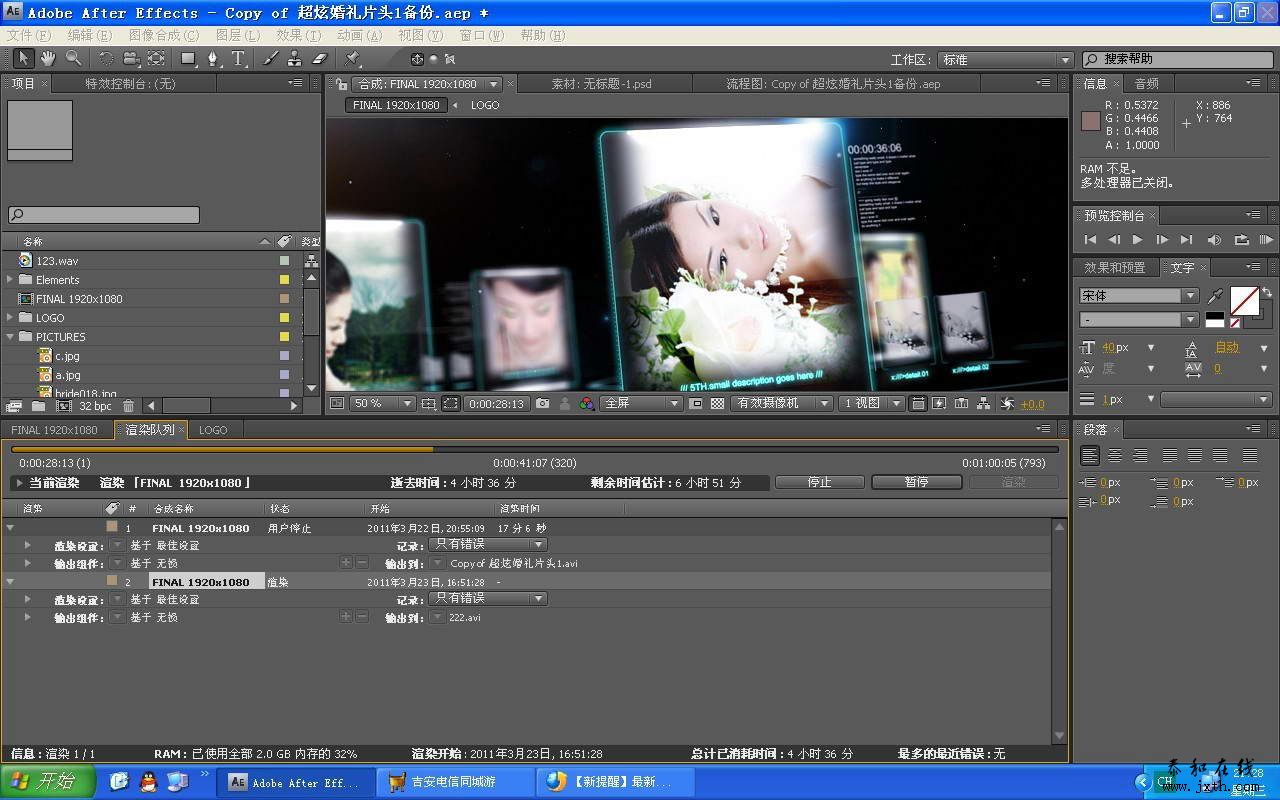Collapse the PICTURES folder in Project
This screenshot has width=1280, height=800.
coord(10,337)
